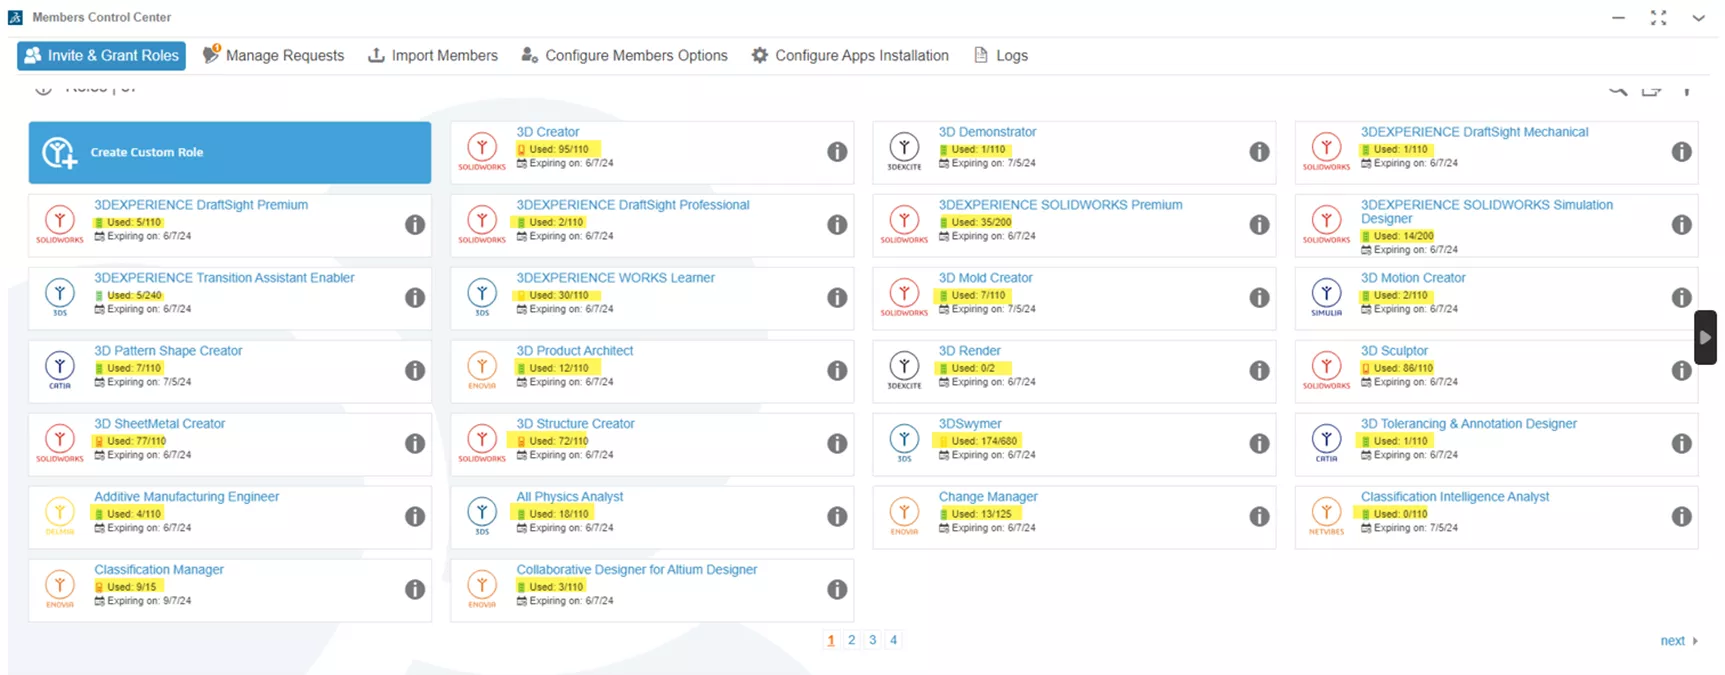1725x675 pixels.
Task: Show info for Change Manager role
Action: coord(1259,517)
